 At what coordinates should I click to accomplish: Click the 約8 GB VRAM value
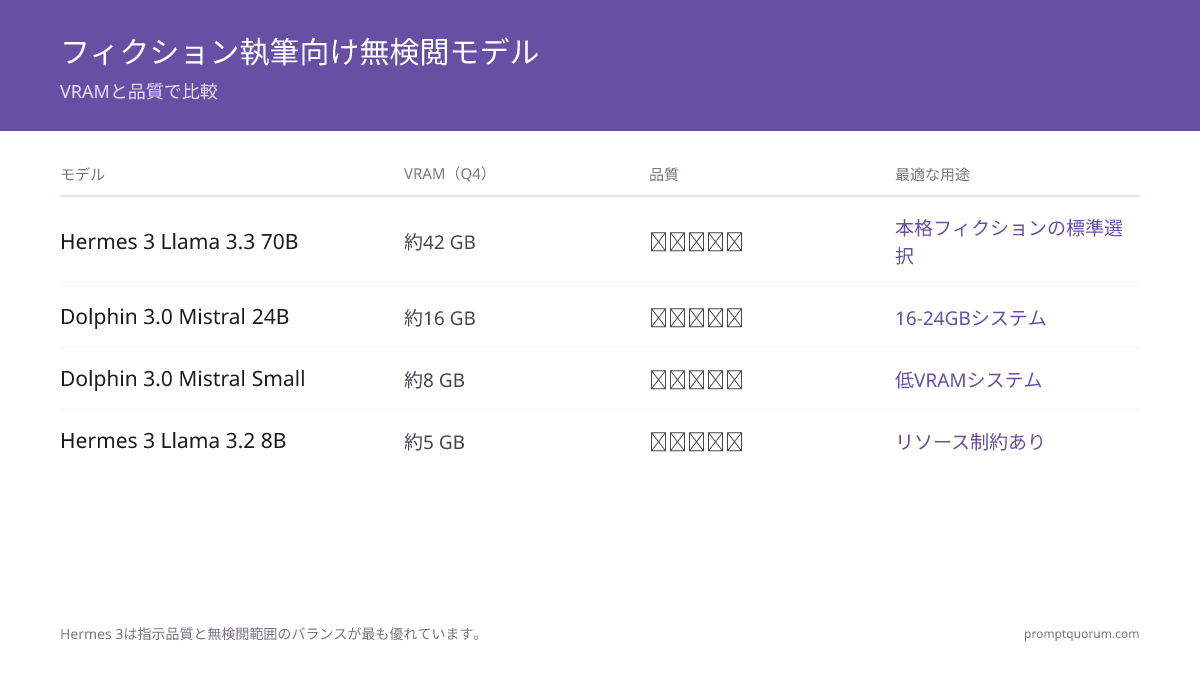[x=434, y=380]
